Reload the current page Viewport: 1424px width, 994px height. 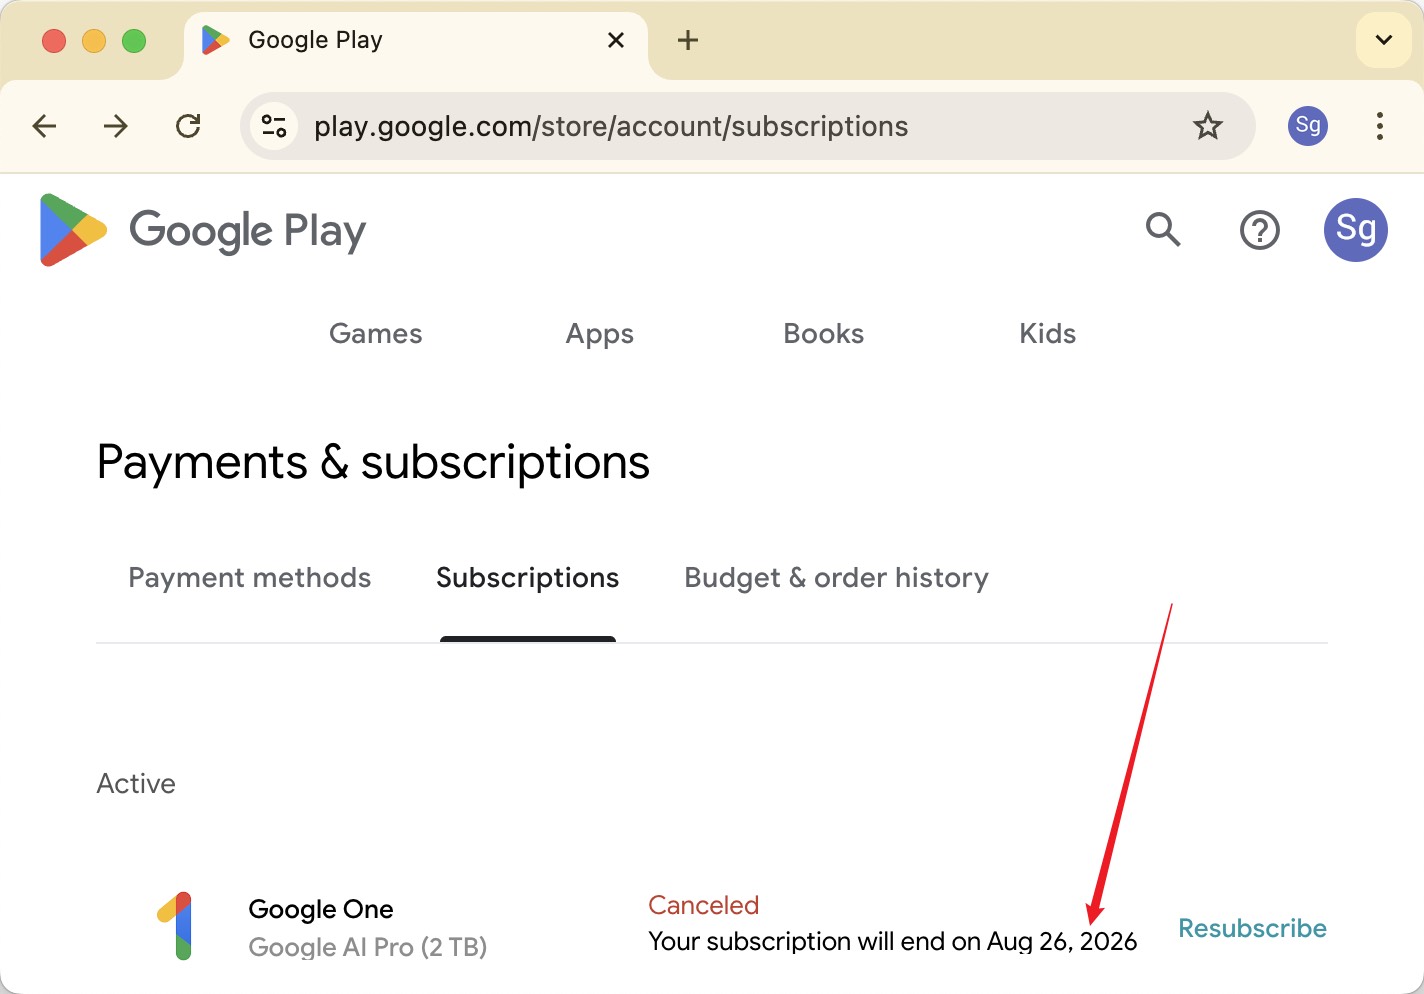pos(188,126)
